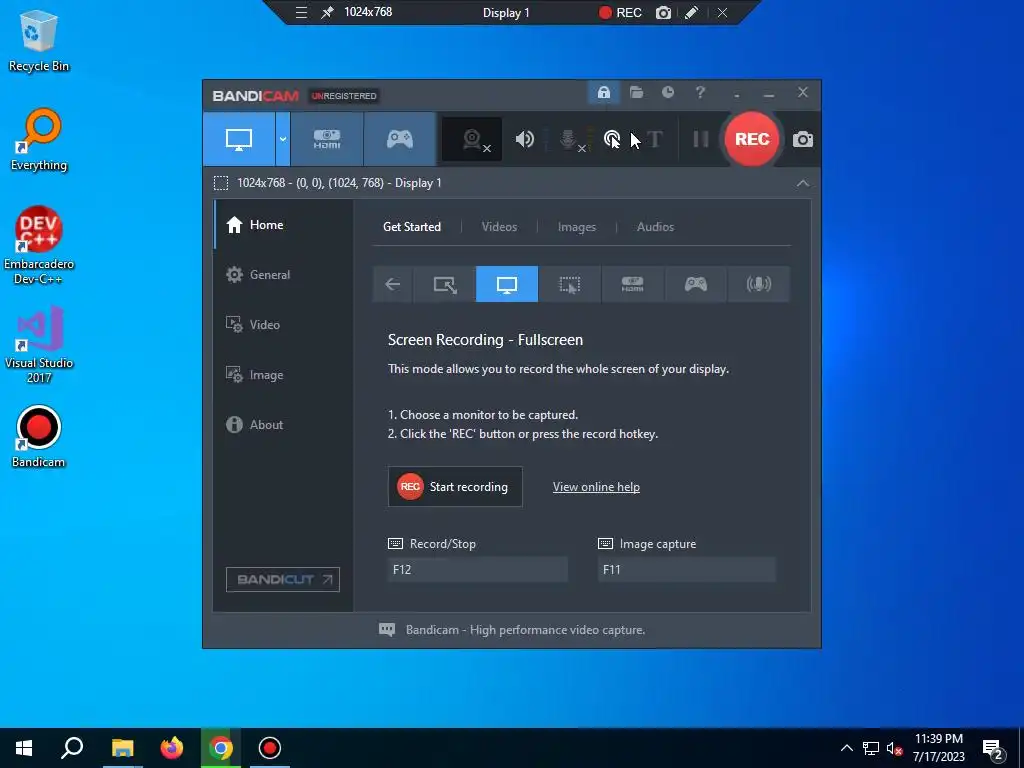Open Firefox from the taskbar
Viewport: 1024px width, 768px height.
click(x=172, y=748)
